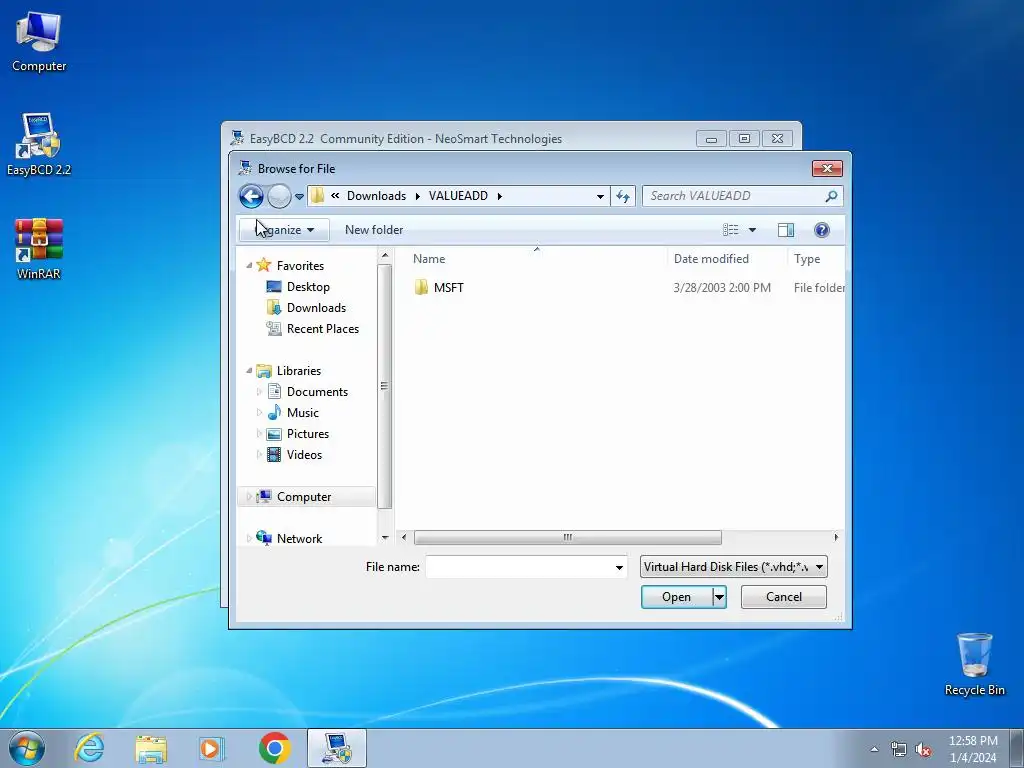
Task: Click the taskbar clock showing 12:58 PM
Action: point(973,749)
